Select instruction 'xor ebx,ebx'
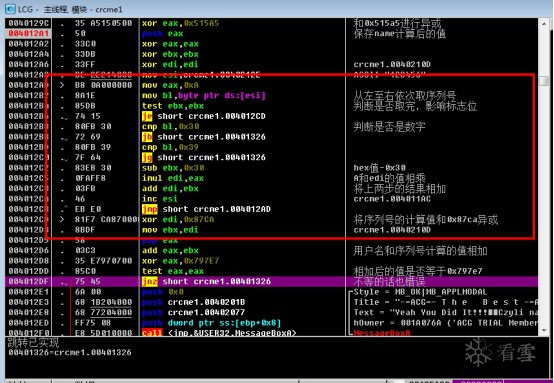 point(170,54)
